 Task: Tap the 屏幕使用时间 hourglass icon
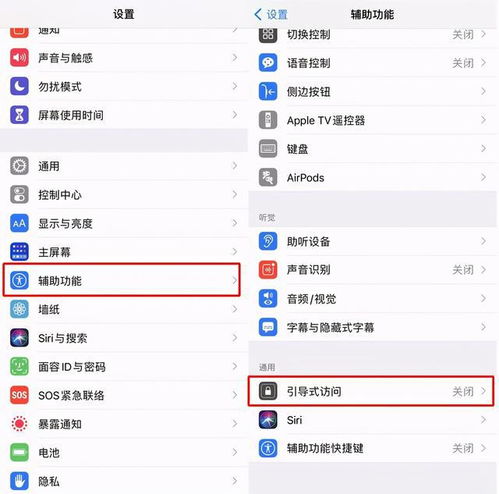click(x=19, y=115)
